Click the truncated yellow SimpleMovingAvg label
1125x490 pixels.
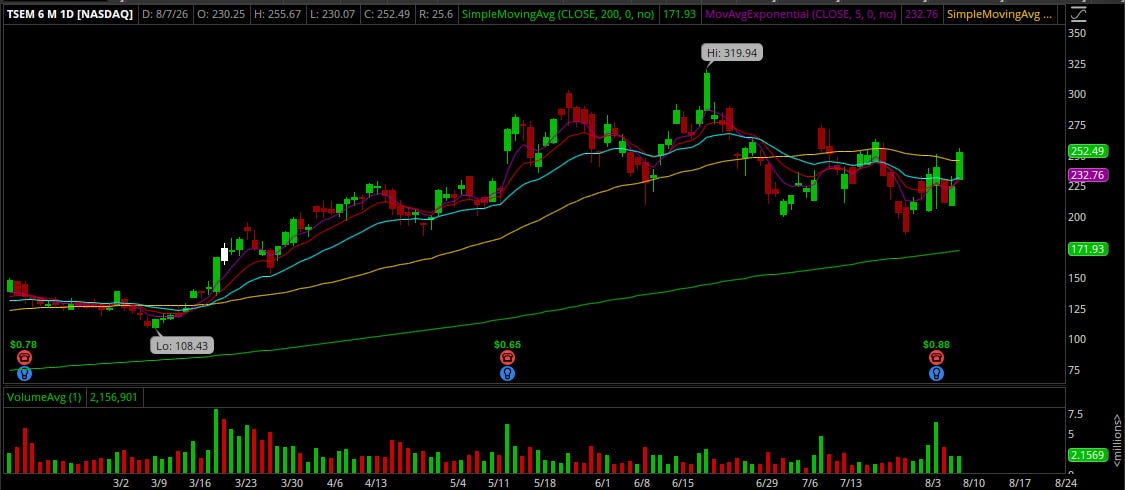pos(1000,14)
